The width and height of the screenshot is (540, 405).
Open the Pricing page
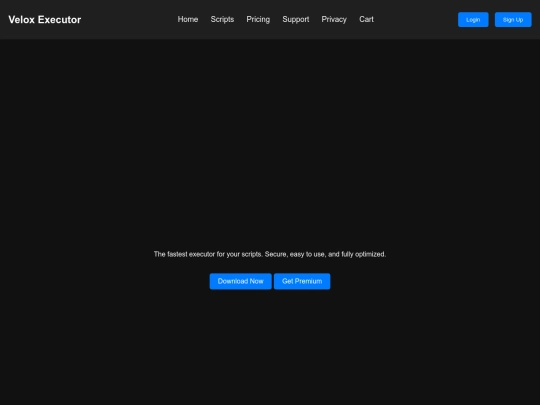[x=258, y=19]
